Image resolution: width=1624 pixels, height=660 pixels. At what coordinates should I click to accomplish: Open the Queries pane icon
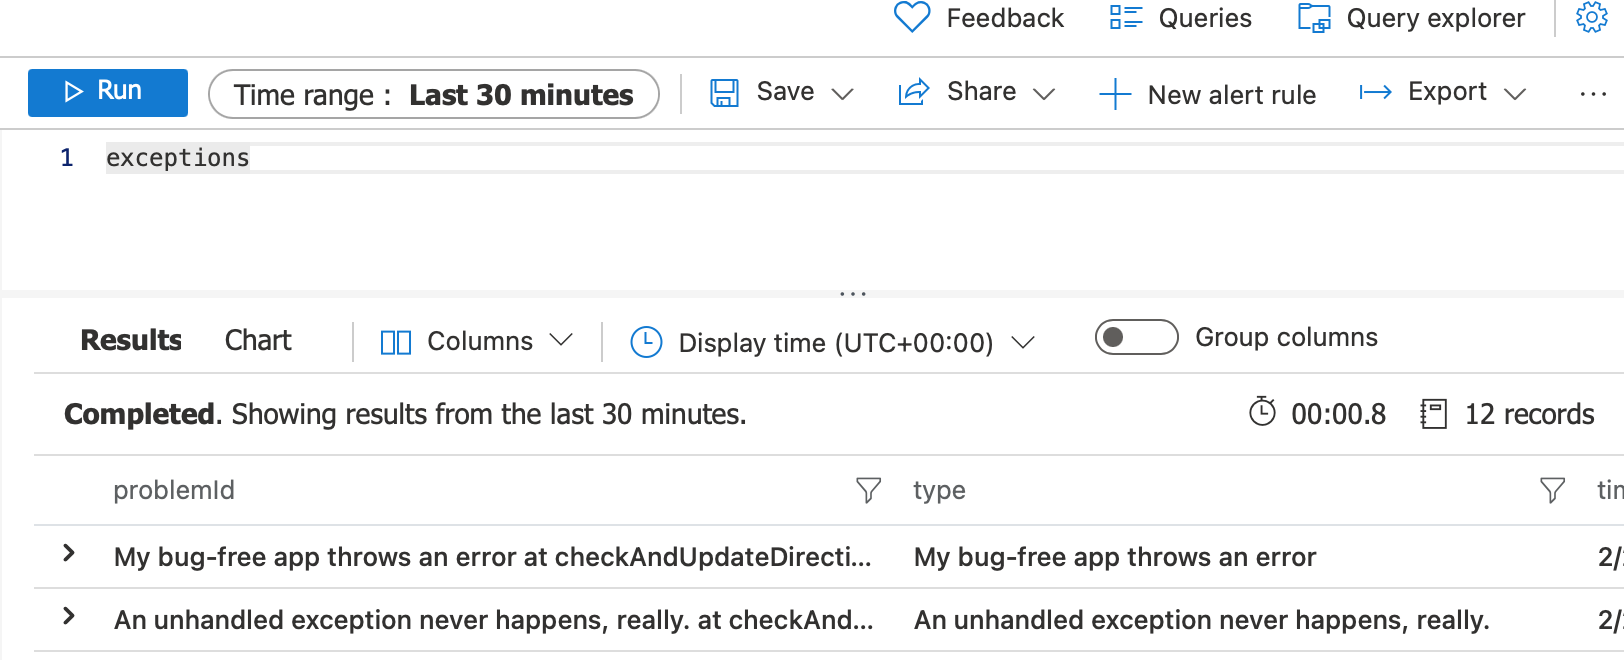(1124, 17)
